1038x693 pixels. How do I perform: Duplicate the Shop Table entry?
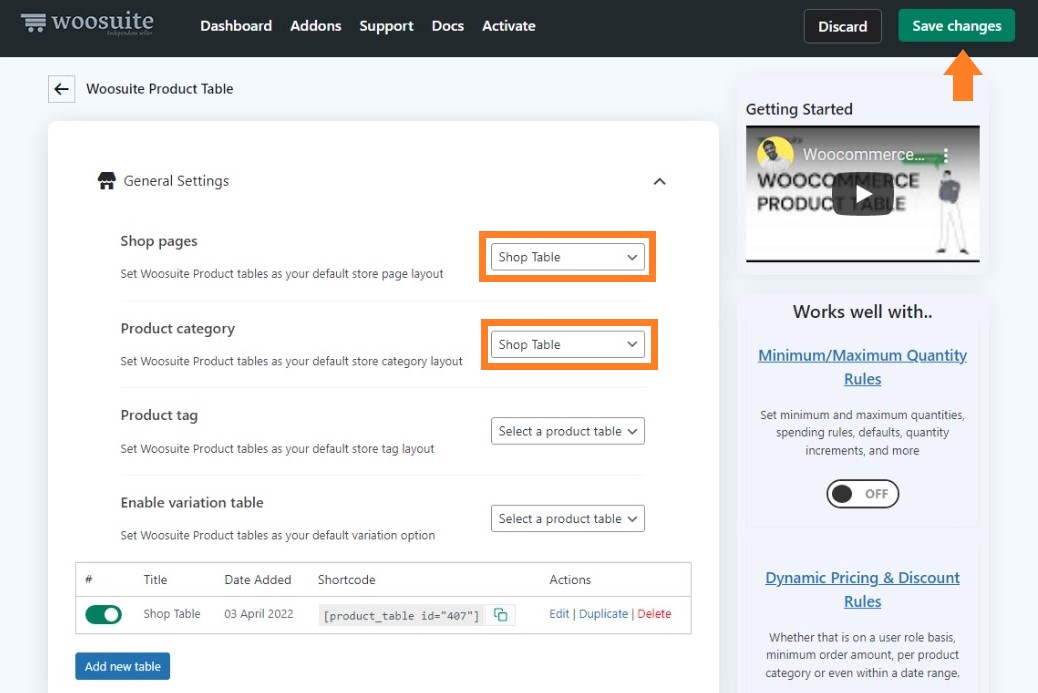[x=603, y=614]
